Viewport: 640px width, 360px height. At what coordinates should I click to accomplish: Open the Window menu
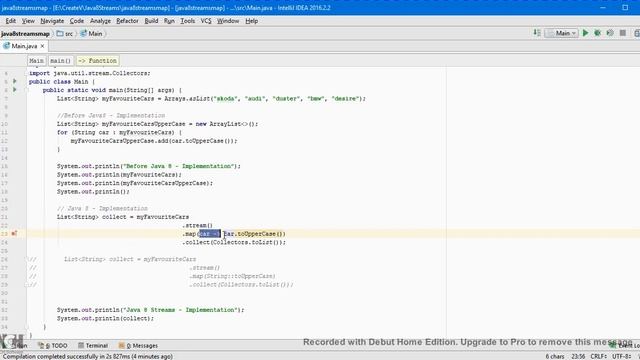click(x=228, y=21)
